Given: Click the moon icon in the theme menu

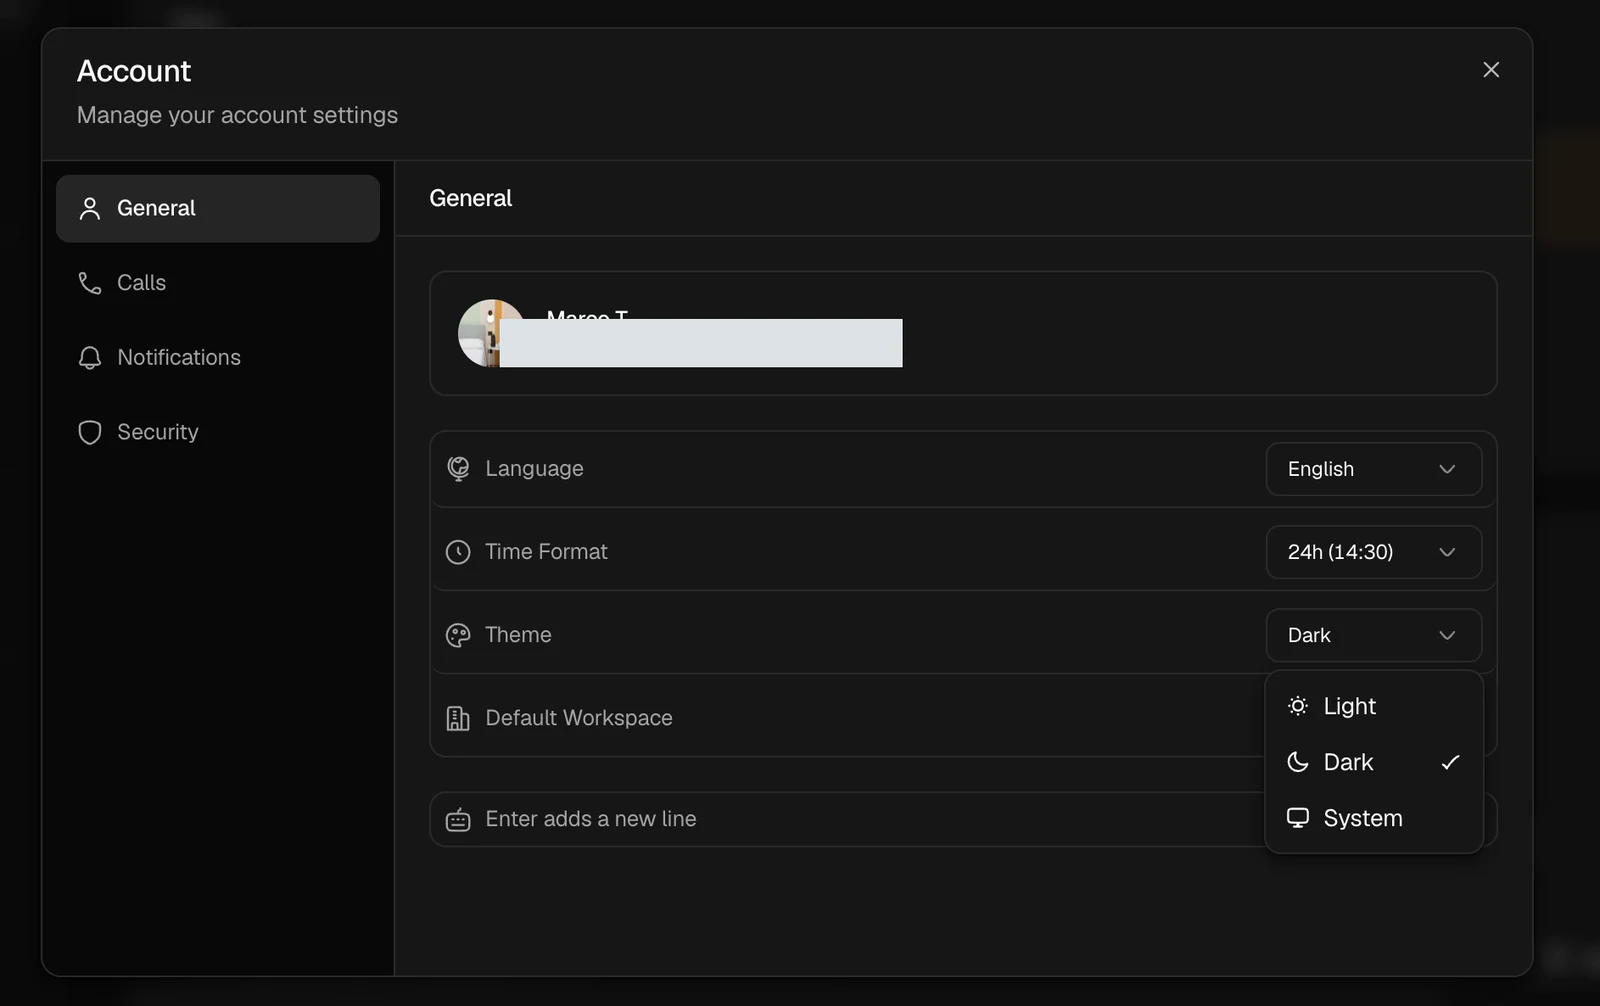Looking at the screenshot, I should tap(1298, 762).
